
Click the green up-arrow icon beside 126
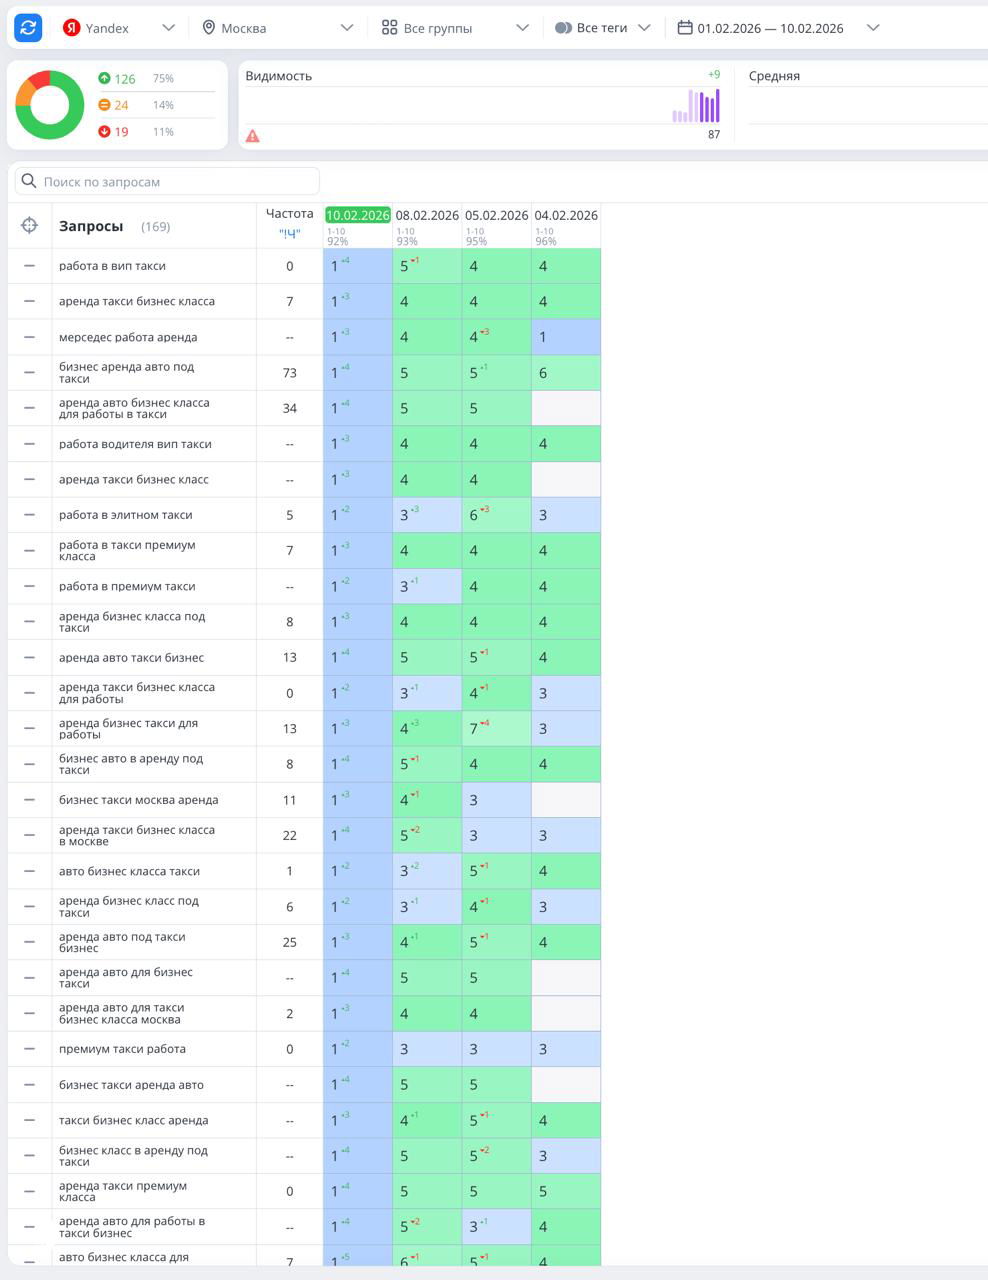pyautogui.click(x=104, y=78)
